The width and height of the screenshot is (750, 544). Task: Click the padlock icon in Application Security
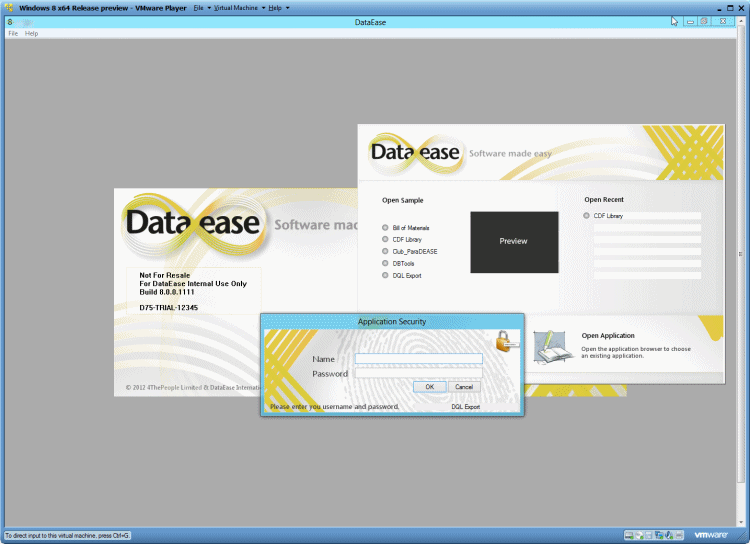tap(505, 341)
